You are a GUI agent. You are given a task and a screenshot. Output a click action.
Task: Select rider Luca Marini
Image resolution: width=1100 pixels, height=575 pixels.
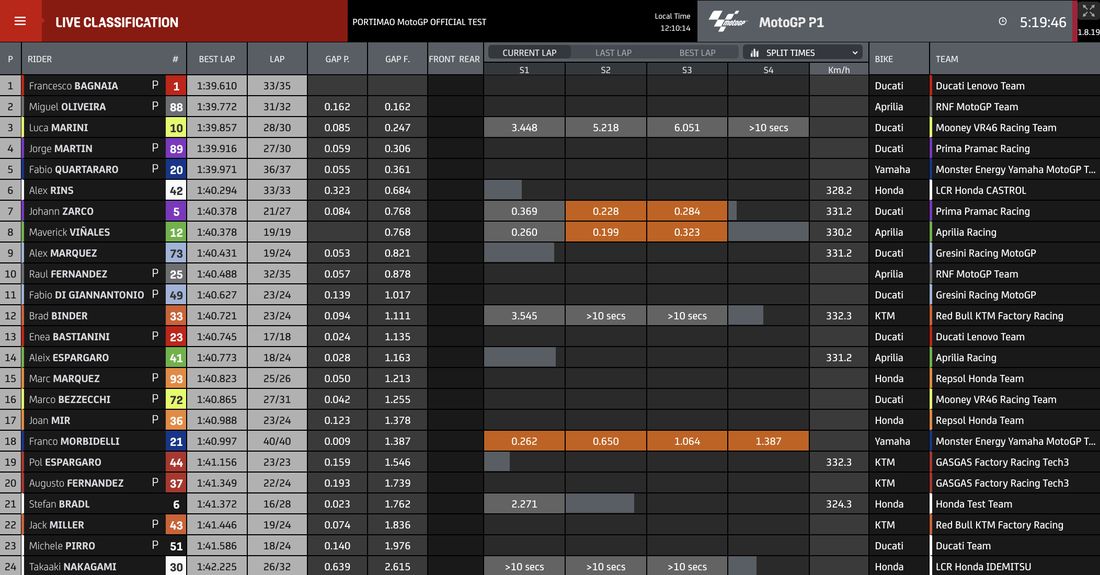(x=58, y=128)
